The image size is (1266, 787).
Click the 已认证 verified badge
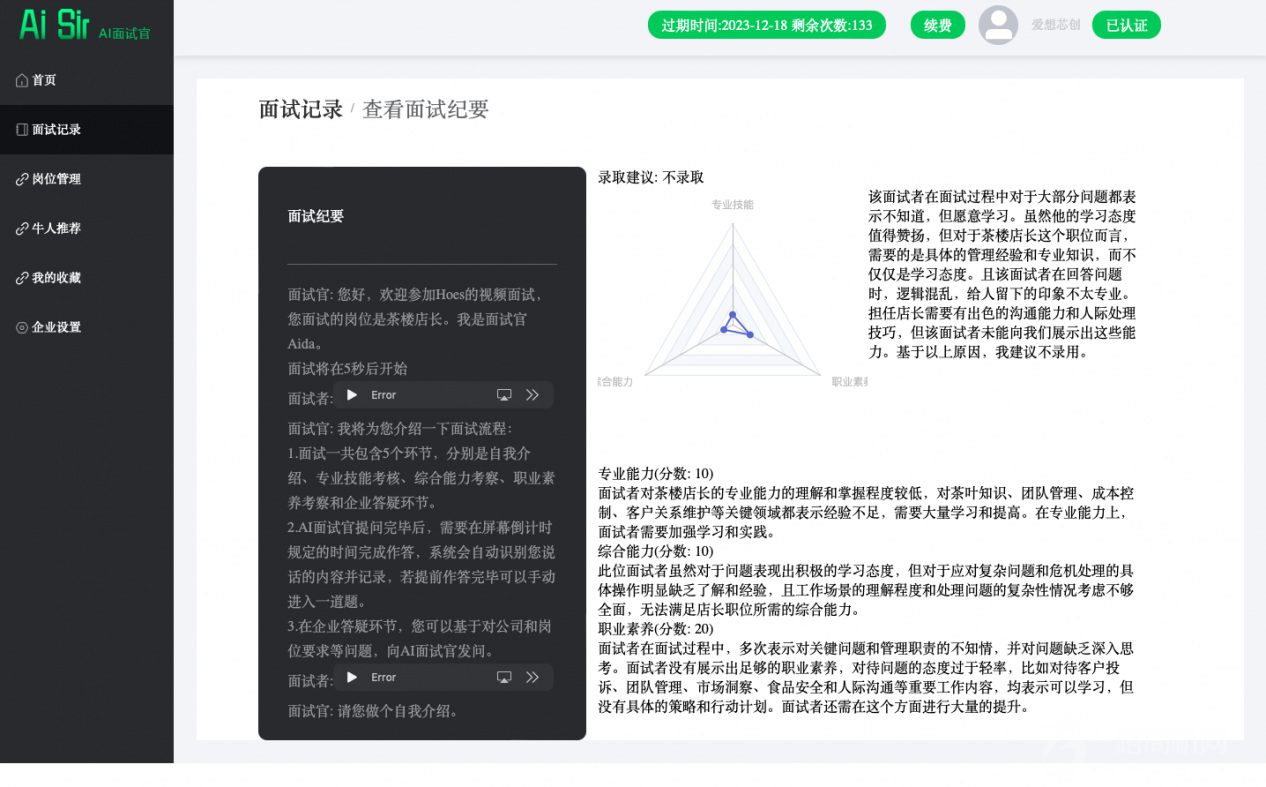coord(1126,25)
